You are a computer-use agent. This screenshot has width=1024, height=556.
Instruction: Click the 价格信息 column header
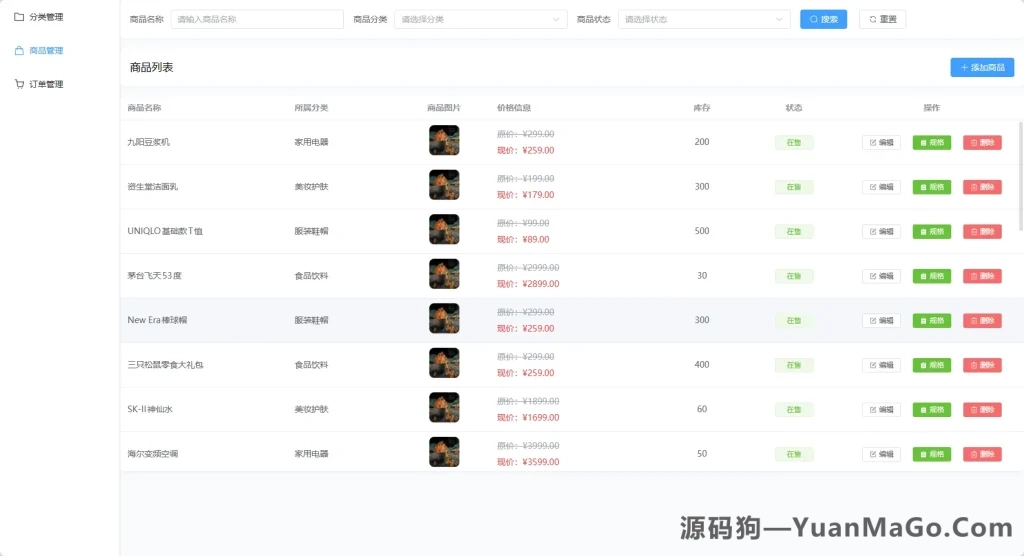tap(514, 108)
